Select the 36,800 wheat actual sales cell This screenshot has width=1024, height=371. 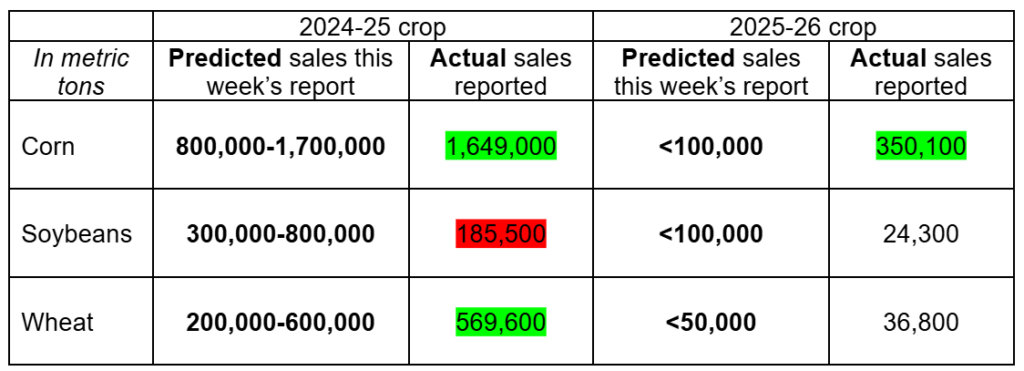click(x=920, y=322)
